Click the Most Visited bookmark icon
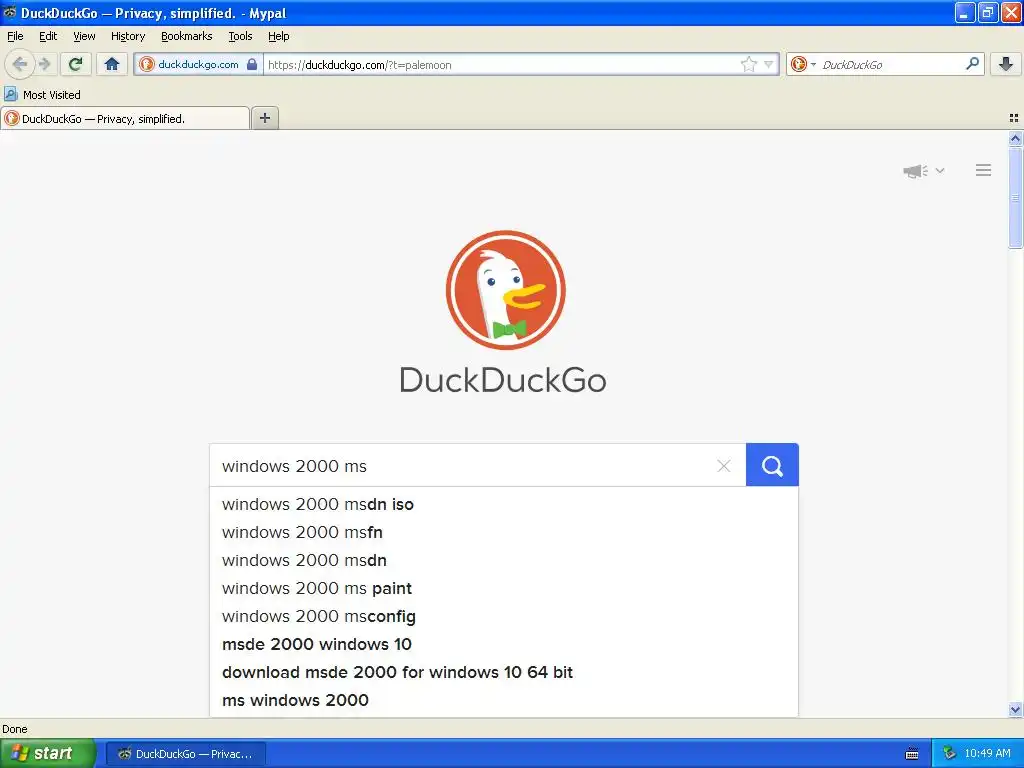This screenshot has width=1024, height=768. click(10, 95)
